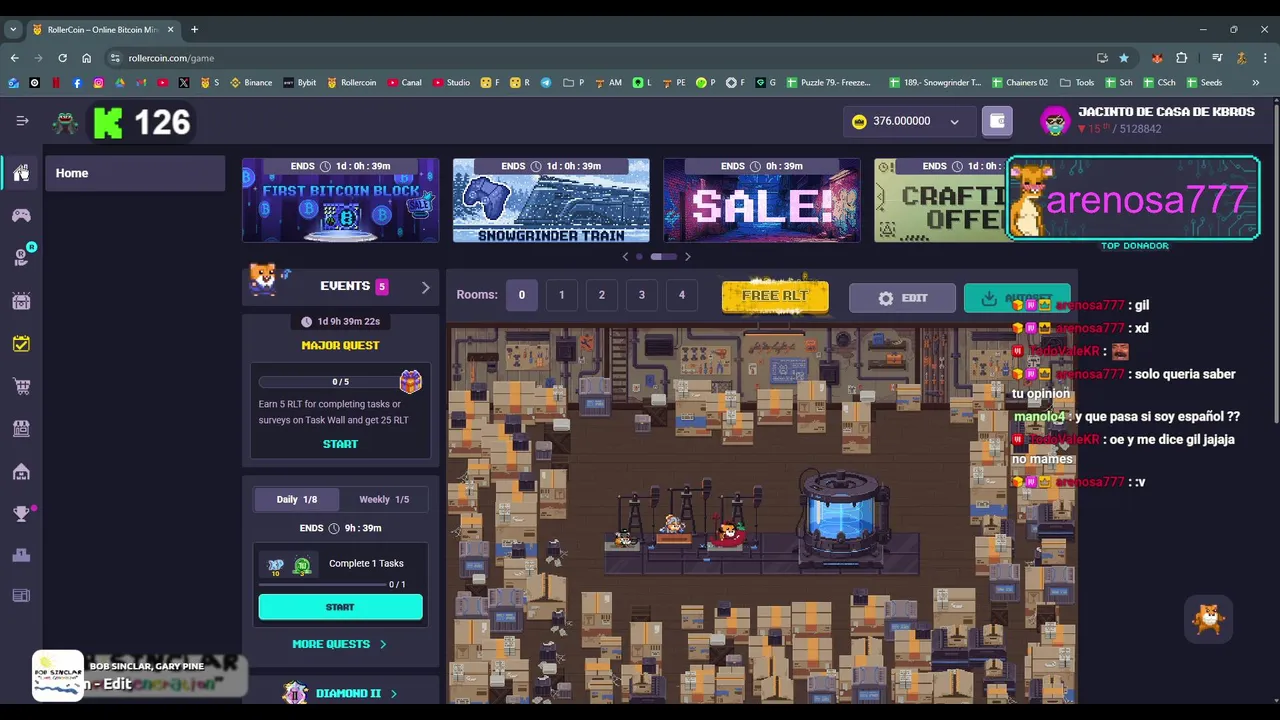
Task: Go to the browser home button
Action: [86, 58]
